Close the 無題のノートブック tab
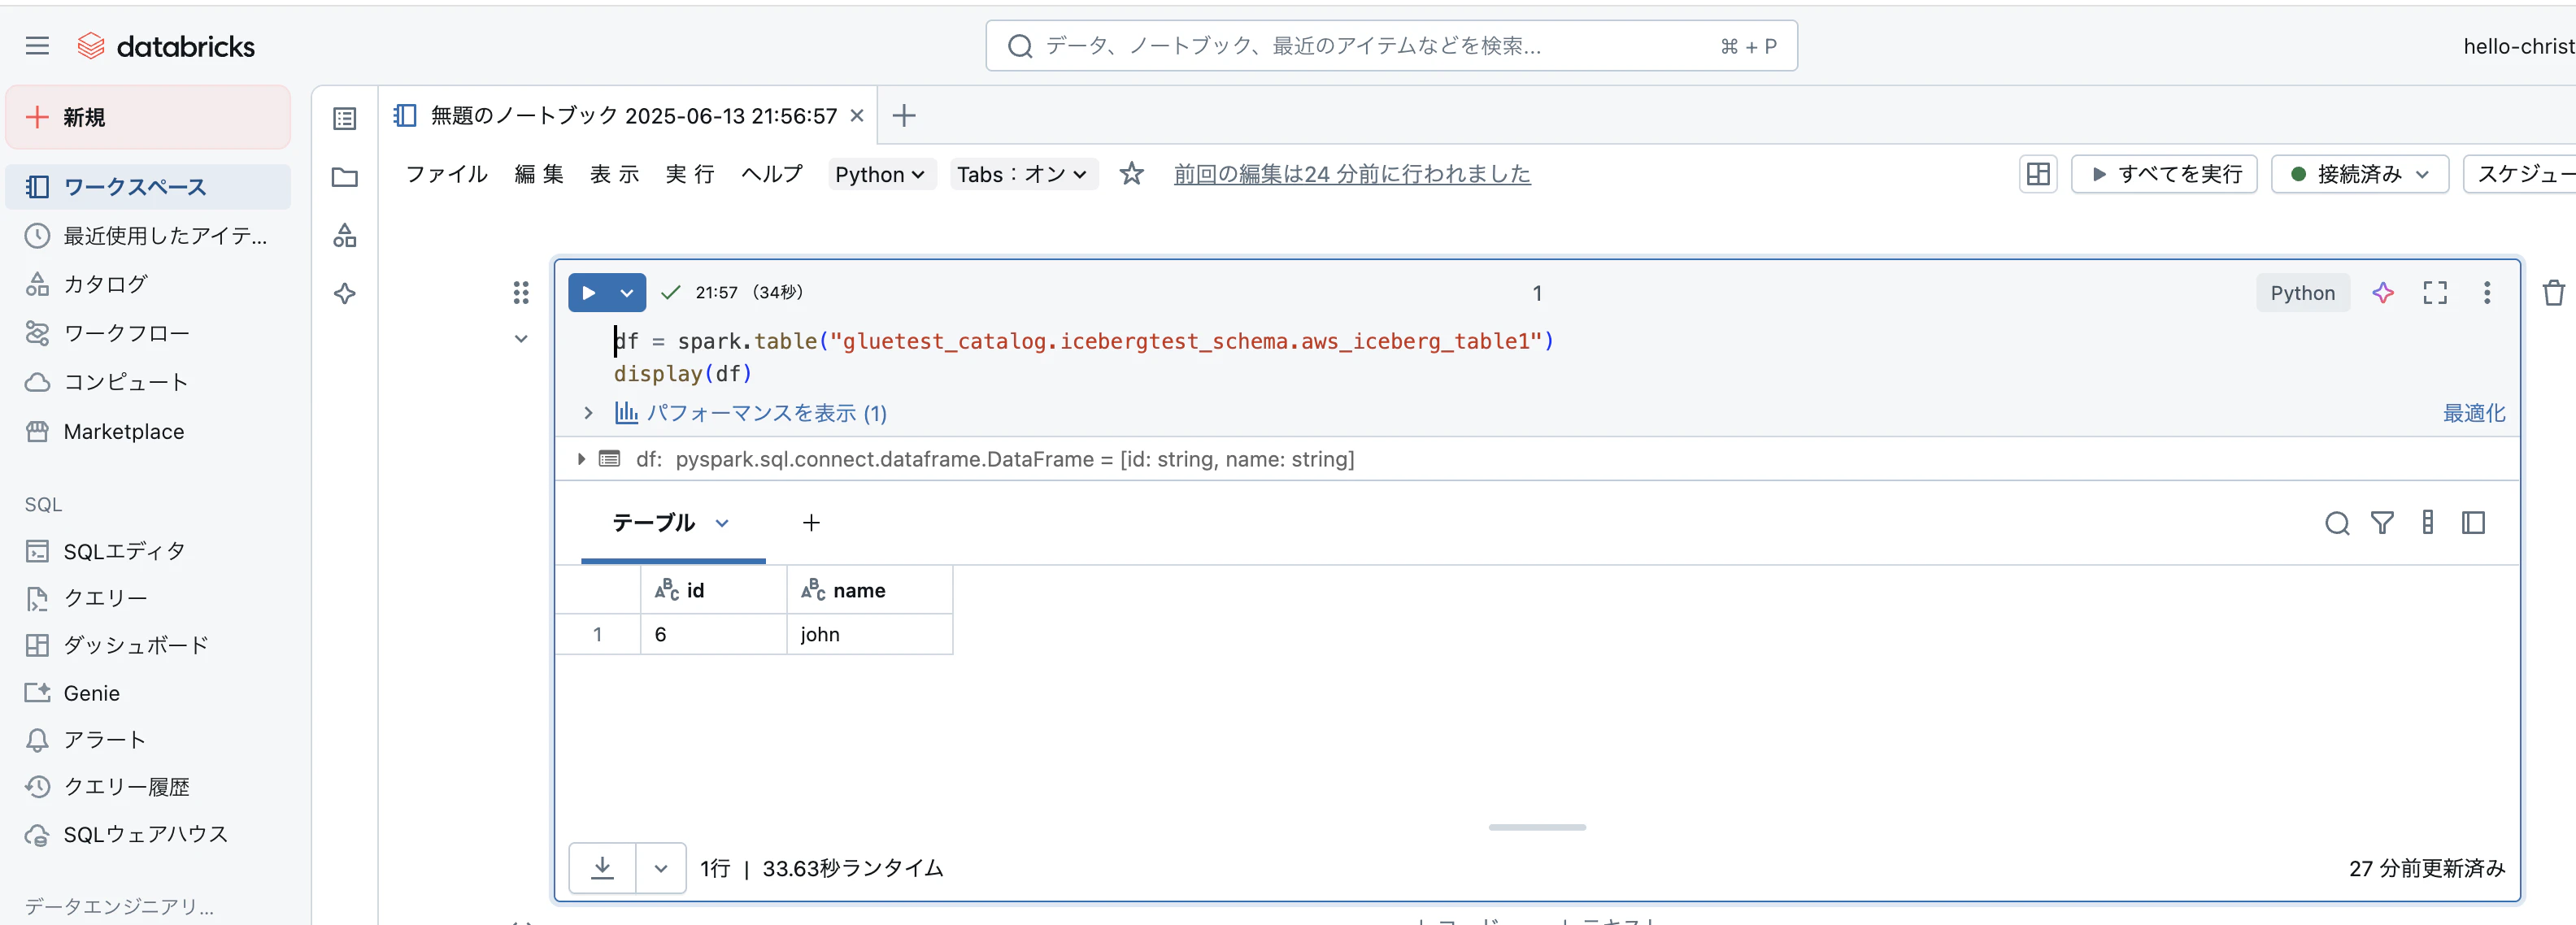The image size is (2576, 925). pyautogui.click(x=857, y=116)
